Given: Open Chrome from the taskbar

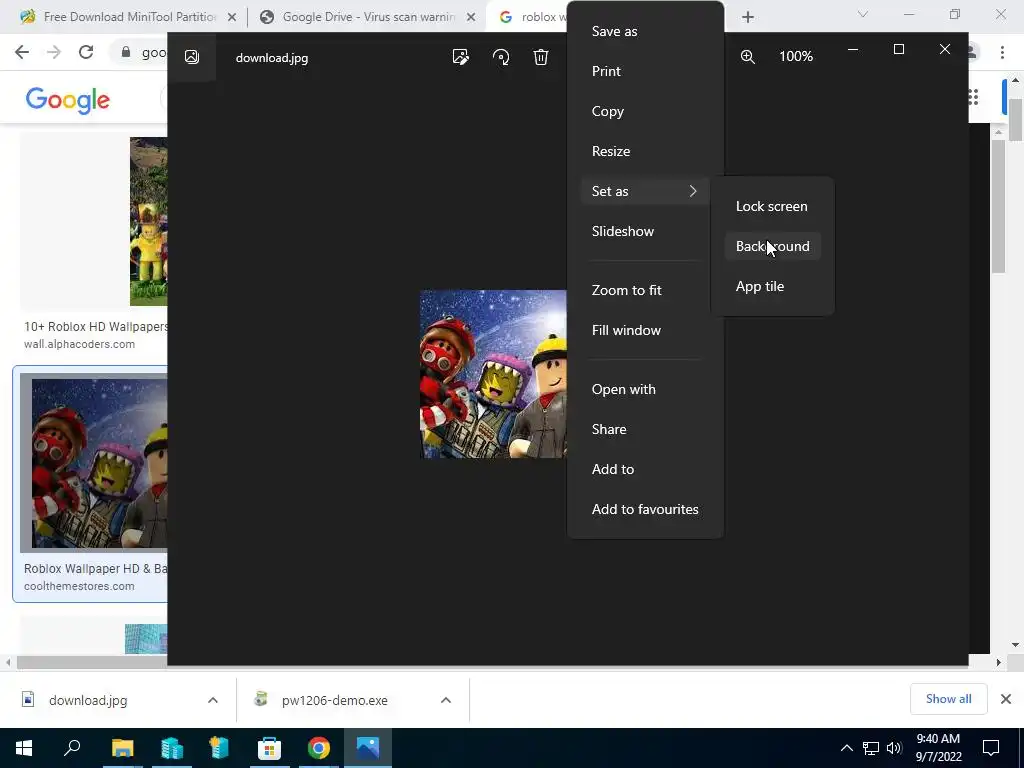Looking at the screenshot, I should (x=319, y=748).
